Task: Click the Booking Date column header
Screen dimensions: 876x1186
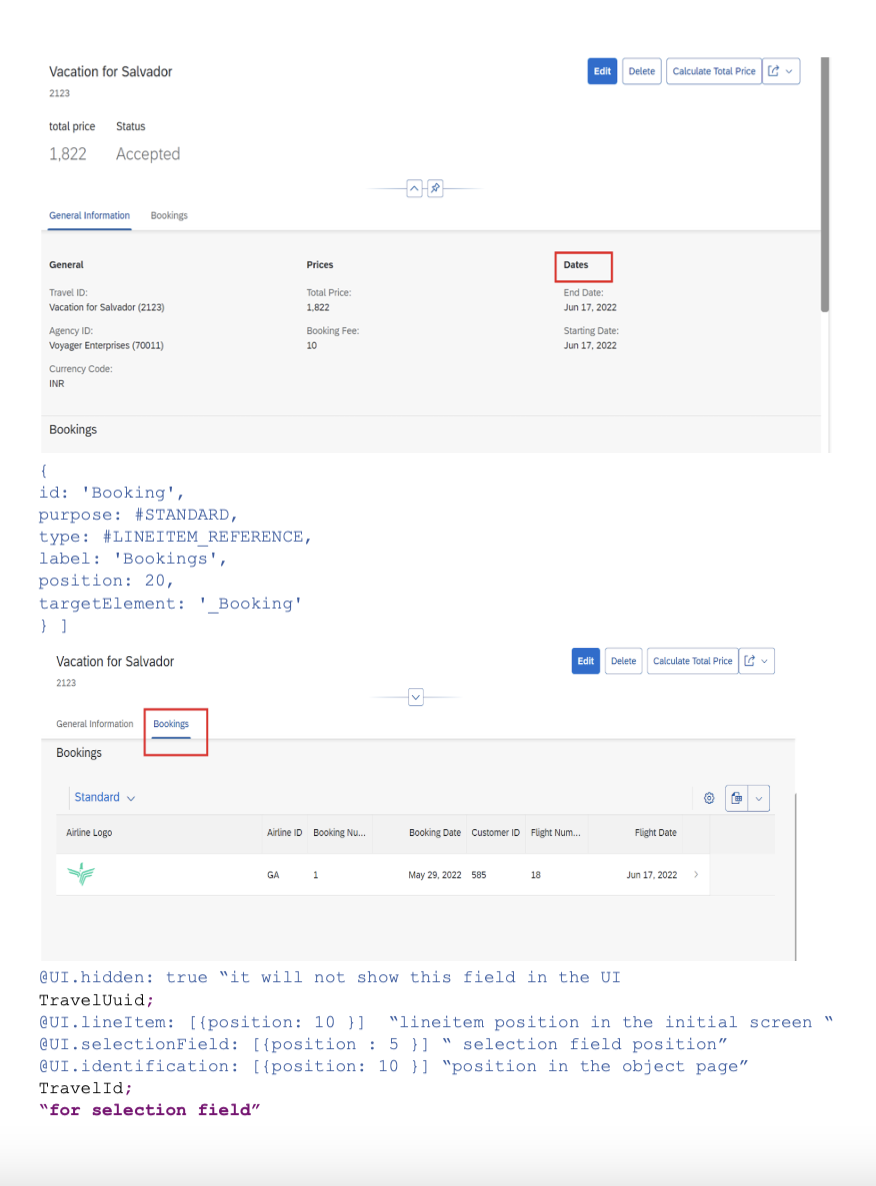Action: pyautogui.click(x=420, y=833)
